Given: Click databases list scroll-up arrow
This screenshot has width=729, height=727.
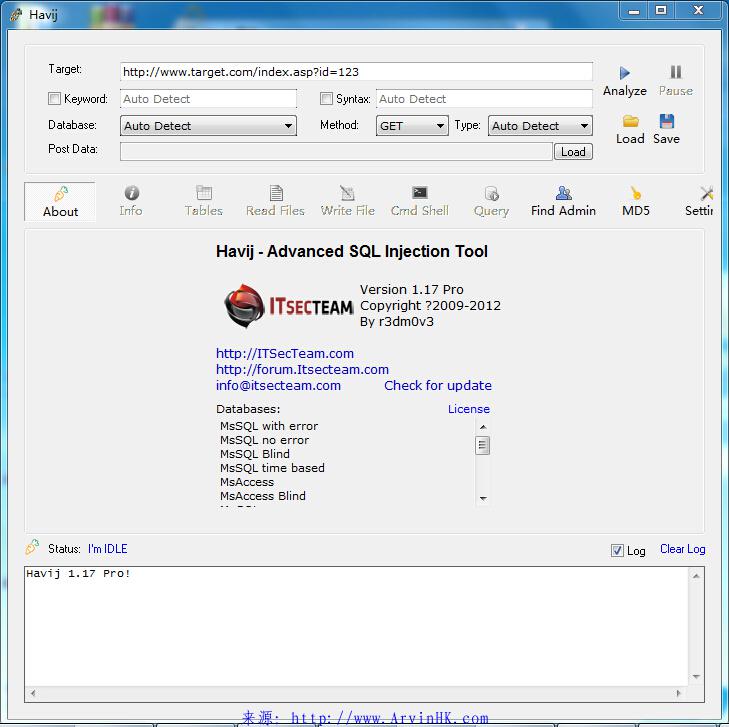Looking at the screenshot, I should 483,427.
